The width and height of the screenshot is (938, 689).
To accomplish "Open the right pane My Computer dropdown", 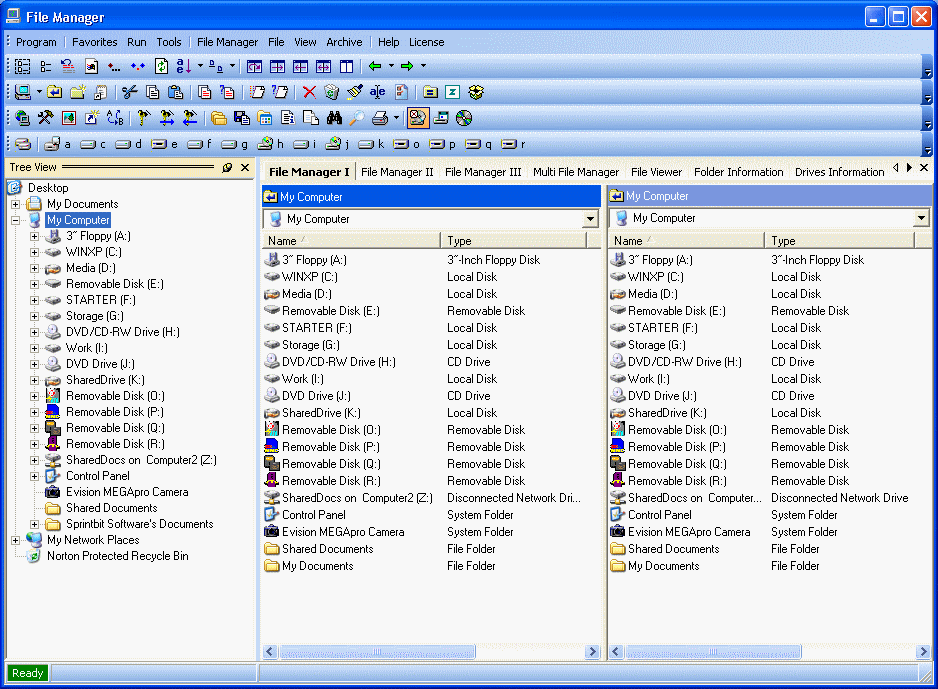I will 921,218.
